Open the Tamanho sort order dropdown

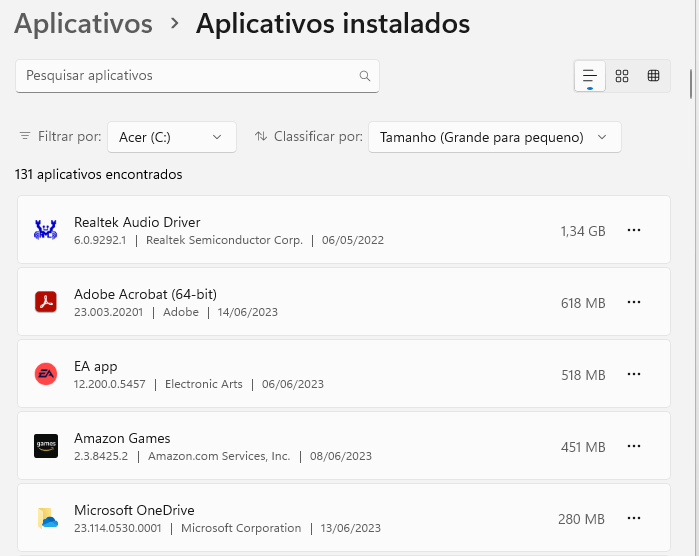pos(494,137)
